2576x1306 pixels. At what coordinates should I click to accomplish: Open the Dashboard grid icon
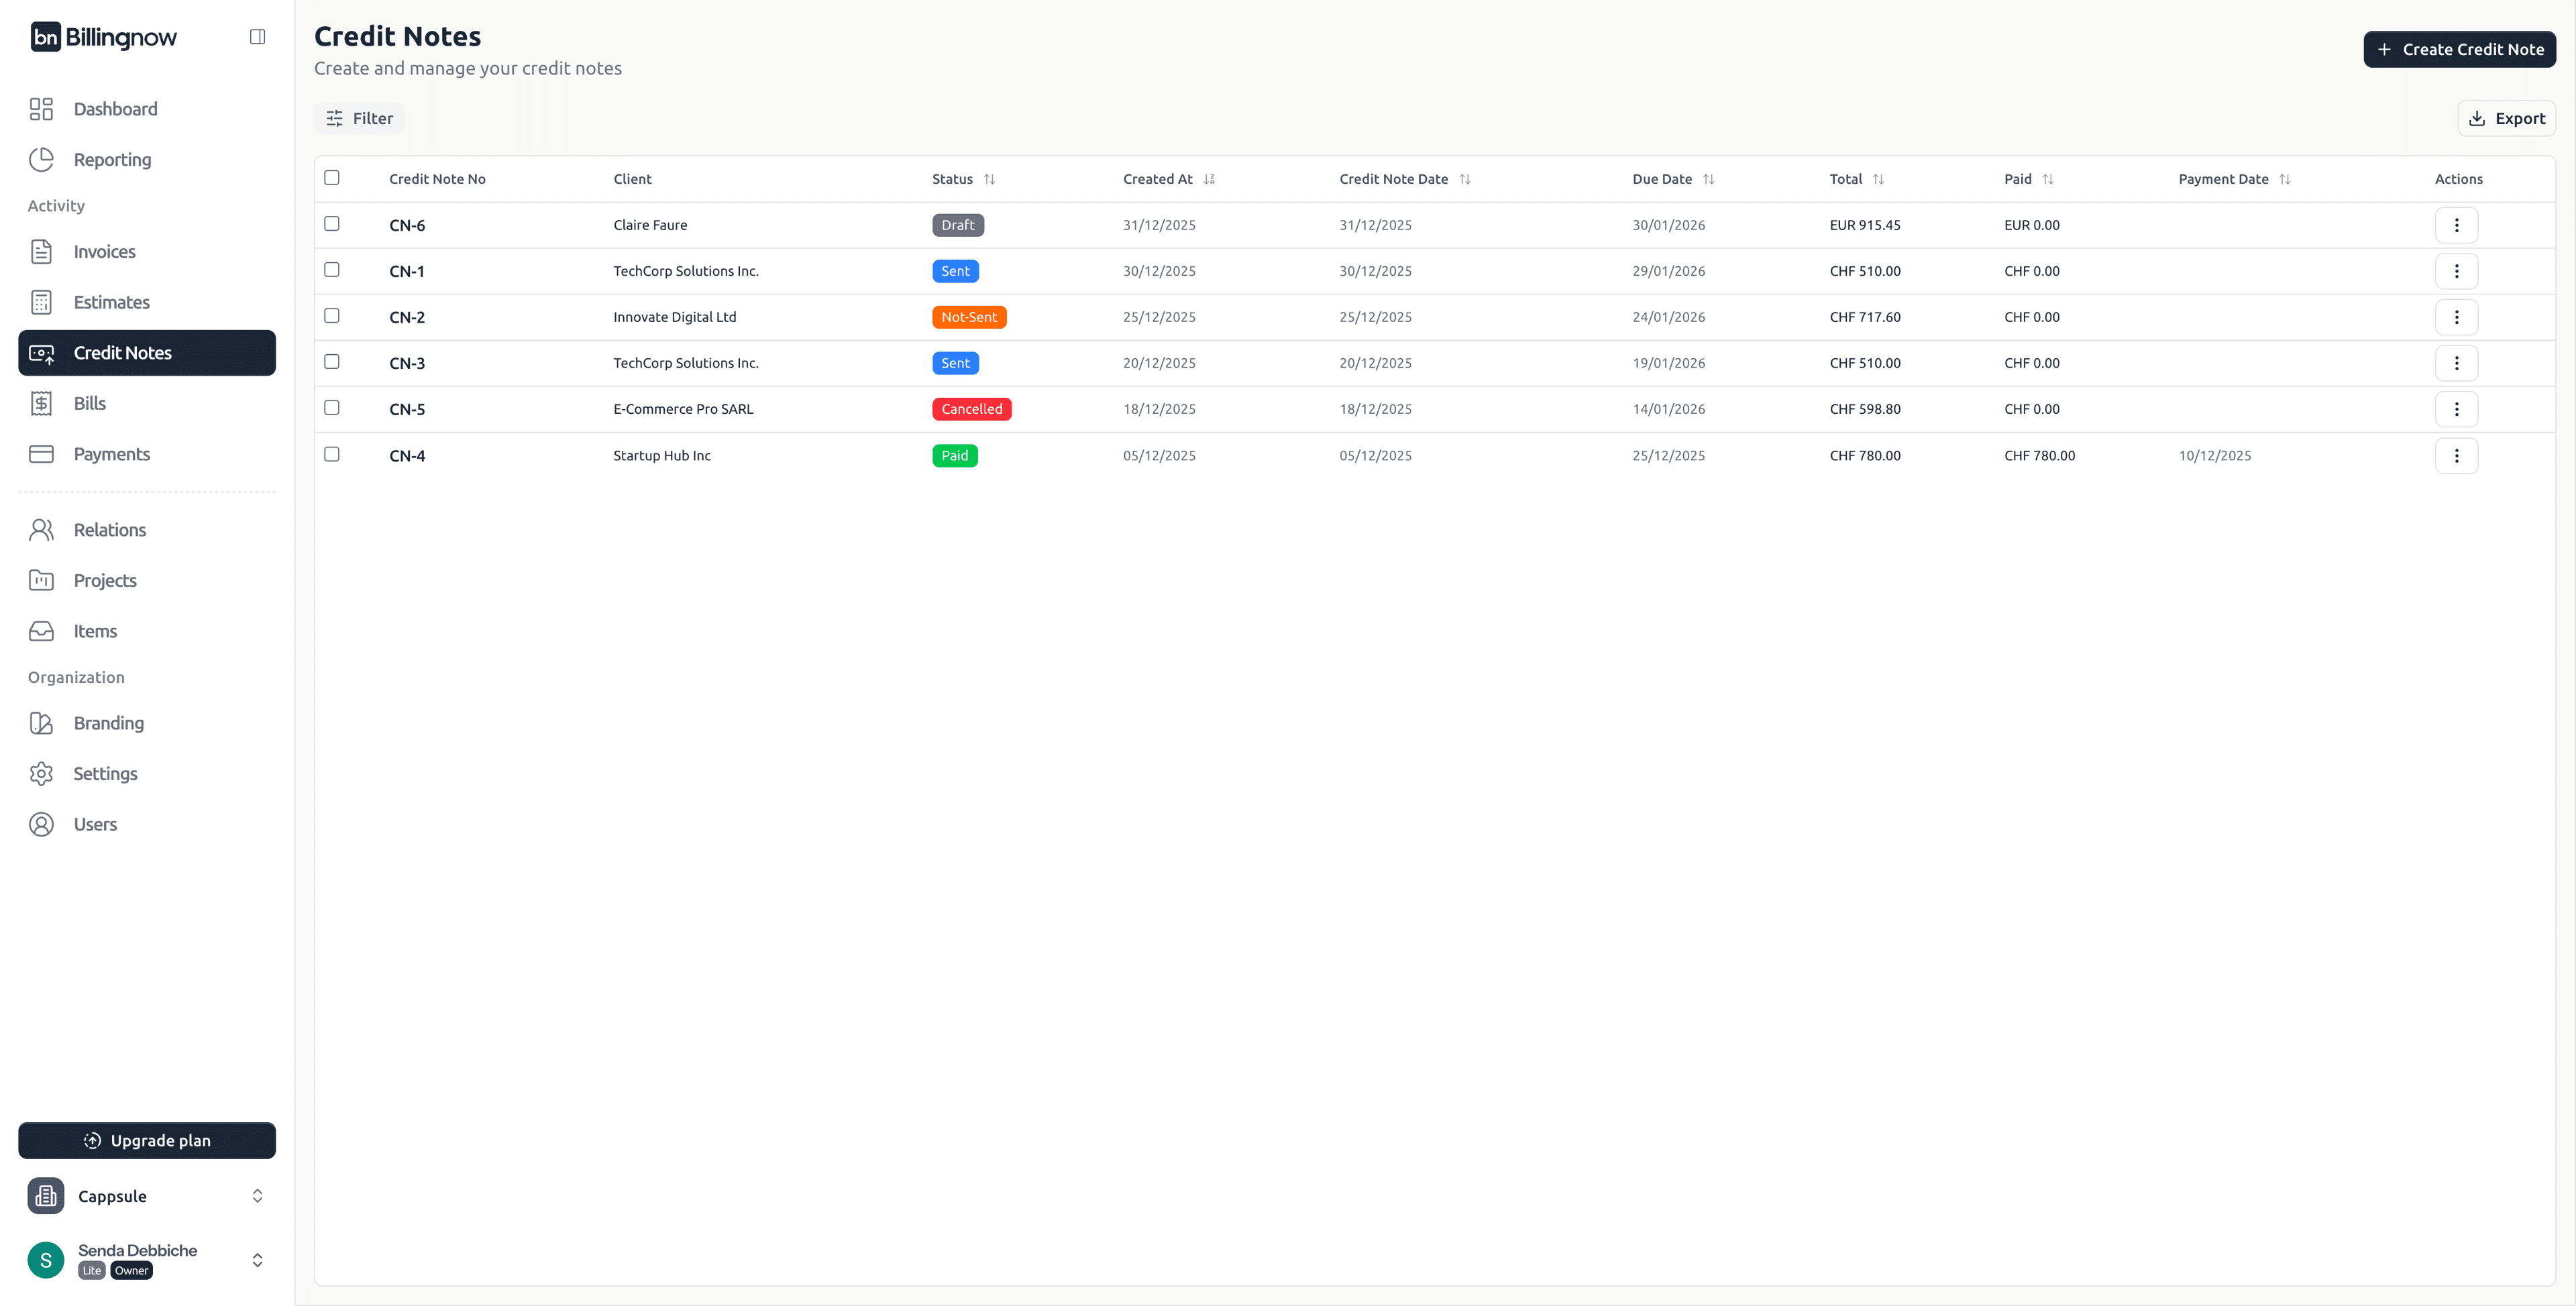pos(41,109)
